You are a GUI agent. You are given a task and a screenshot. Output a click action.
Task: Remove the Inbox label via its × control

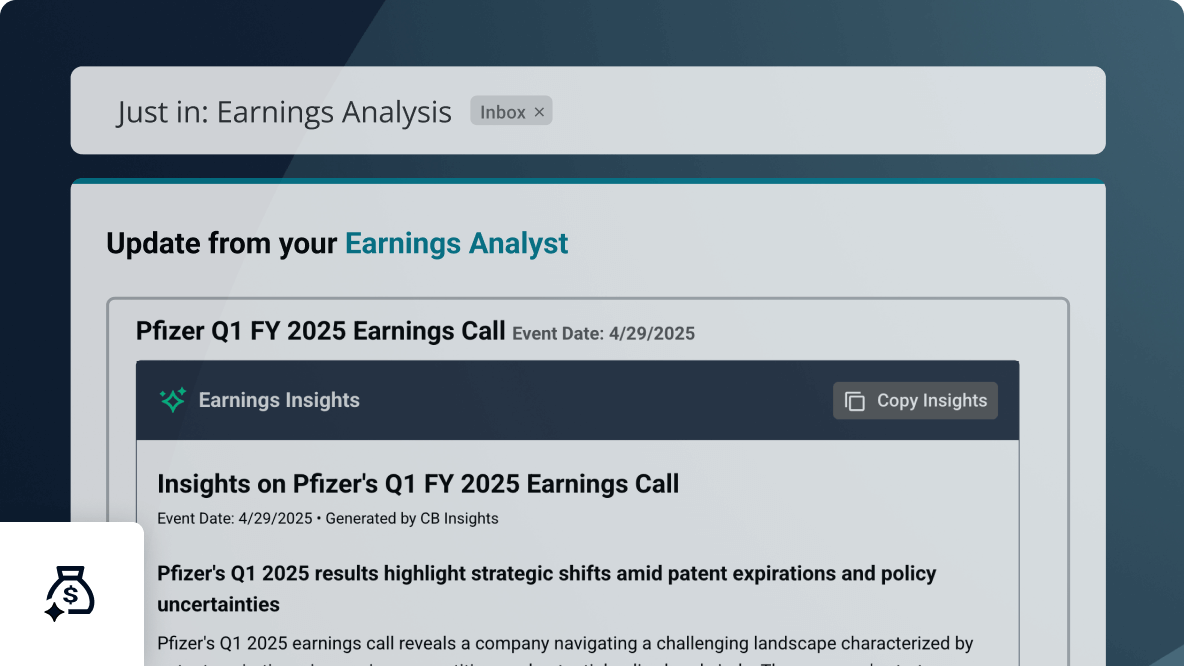[539, 111]
